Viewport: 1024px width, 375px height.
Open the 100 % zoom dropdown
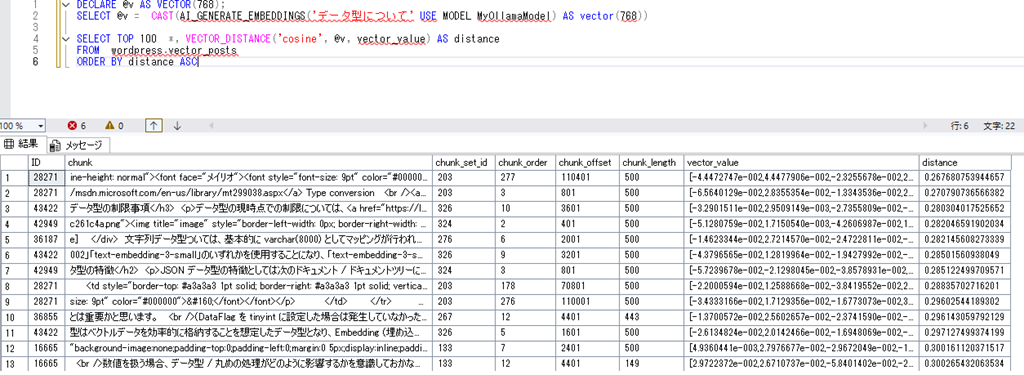click(x=41, y=125)
